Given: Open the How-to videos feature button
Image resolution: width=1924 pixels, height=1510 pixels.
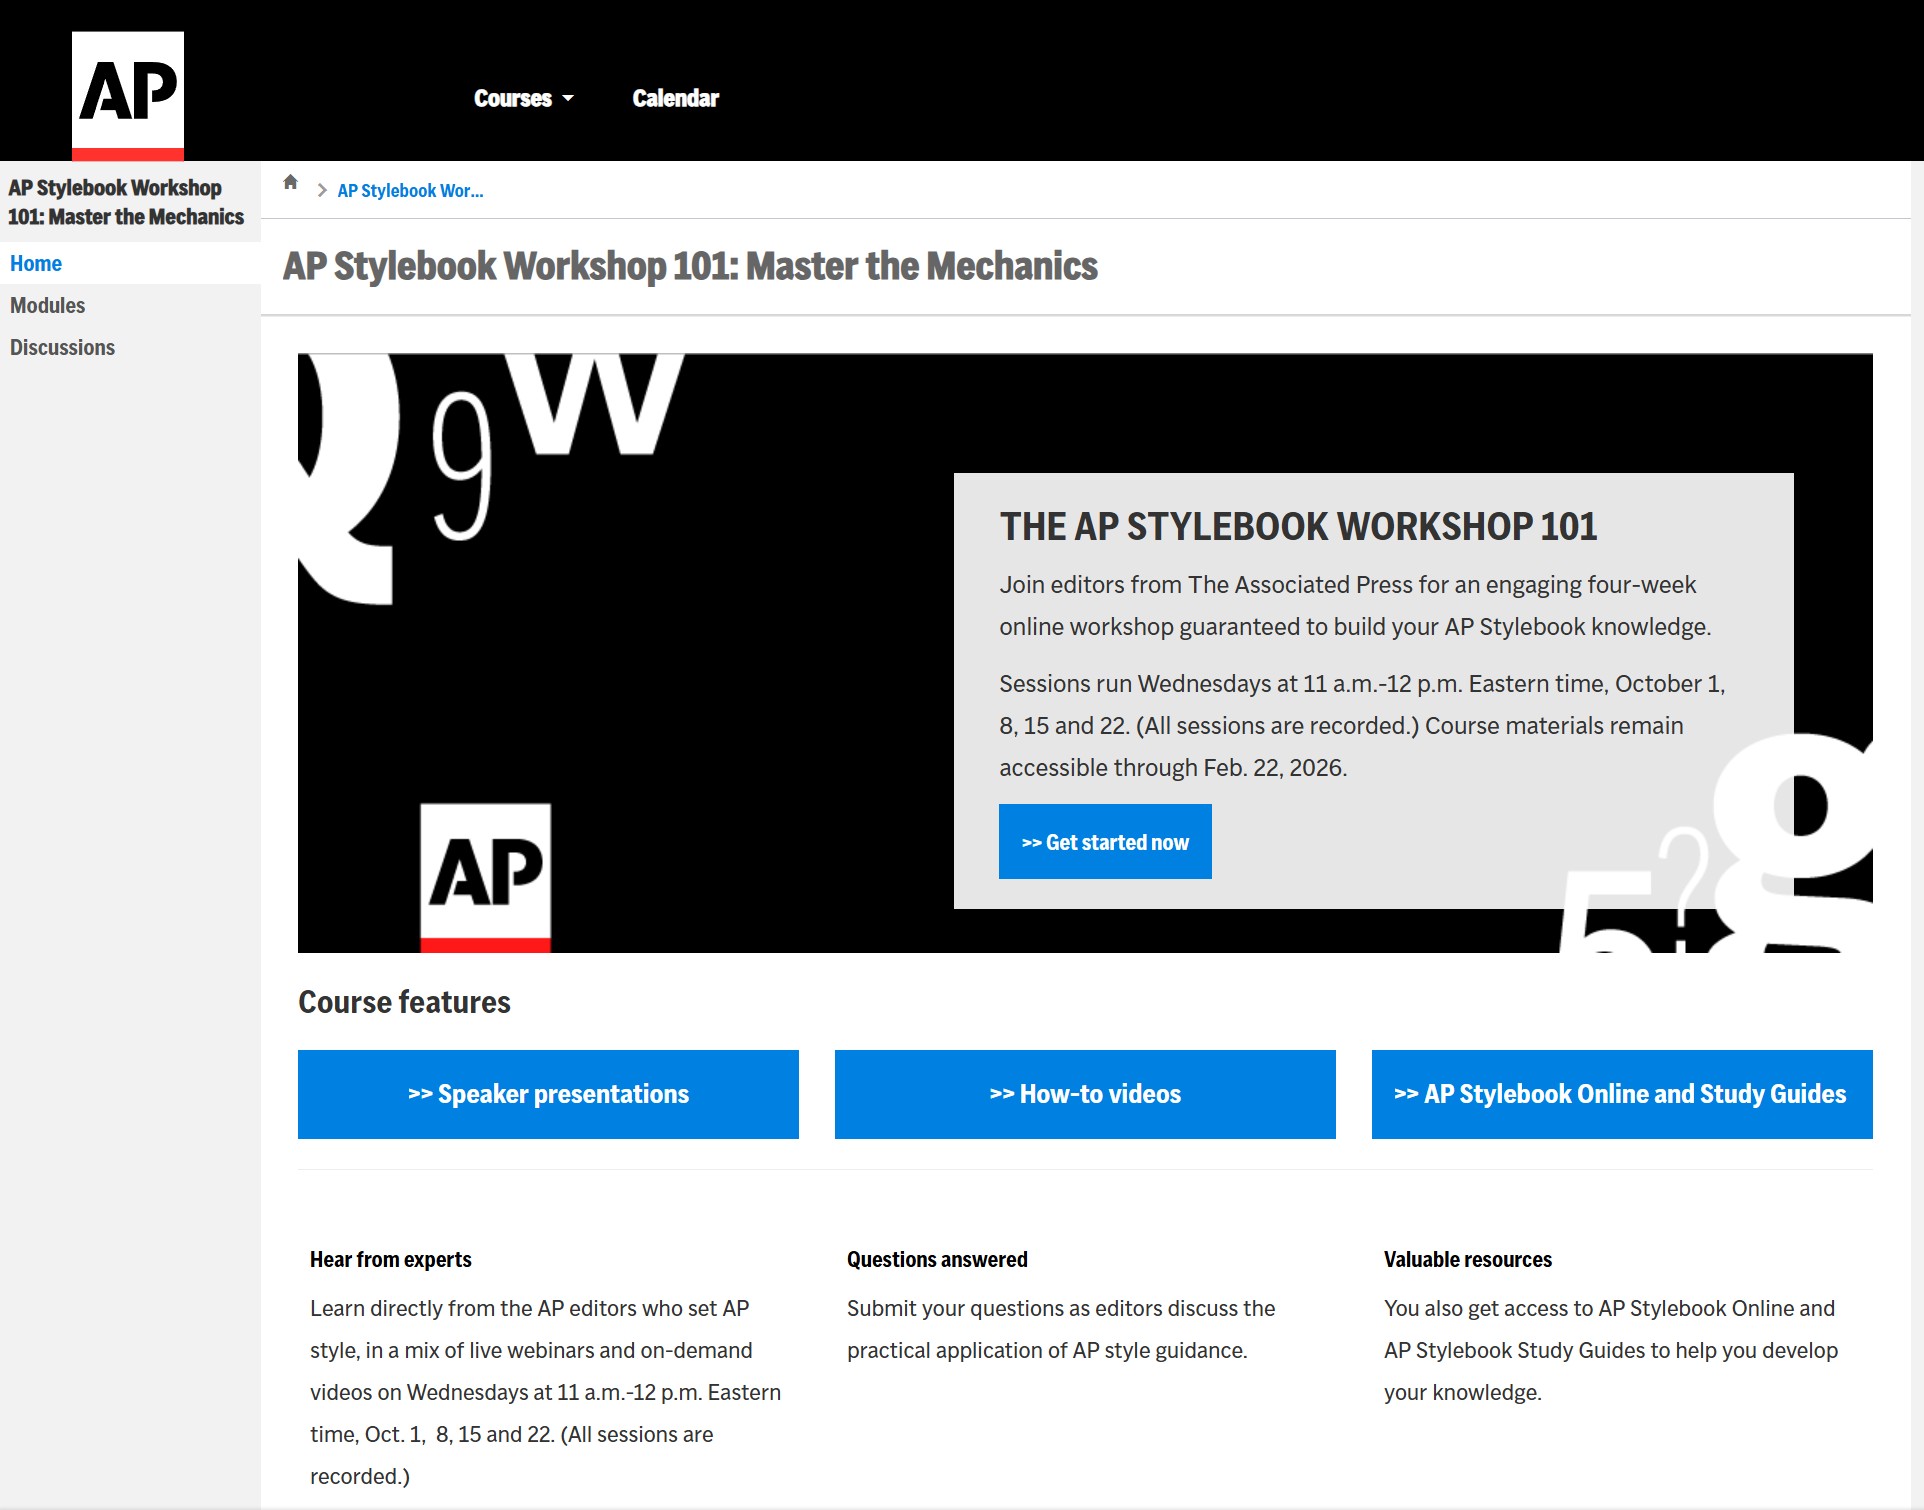Looking at the screenshot, I should click(x=1085, y=1094).
